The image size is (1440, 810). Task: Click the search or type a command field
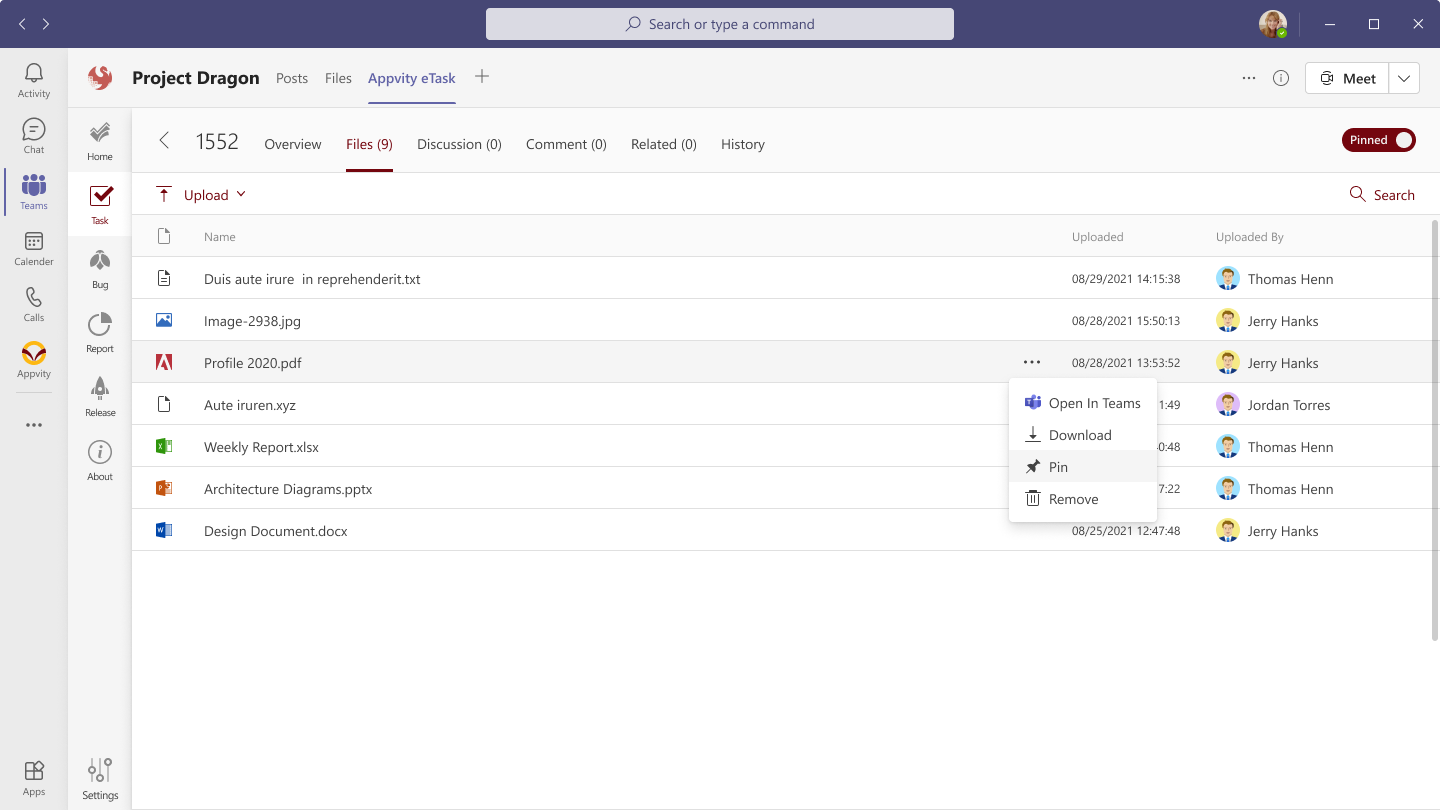click(x=719, y=23)
